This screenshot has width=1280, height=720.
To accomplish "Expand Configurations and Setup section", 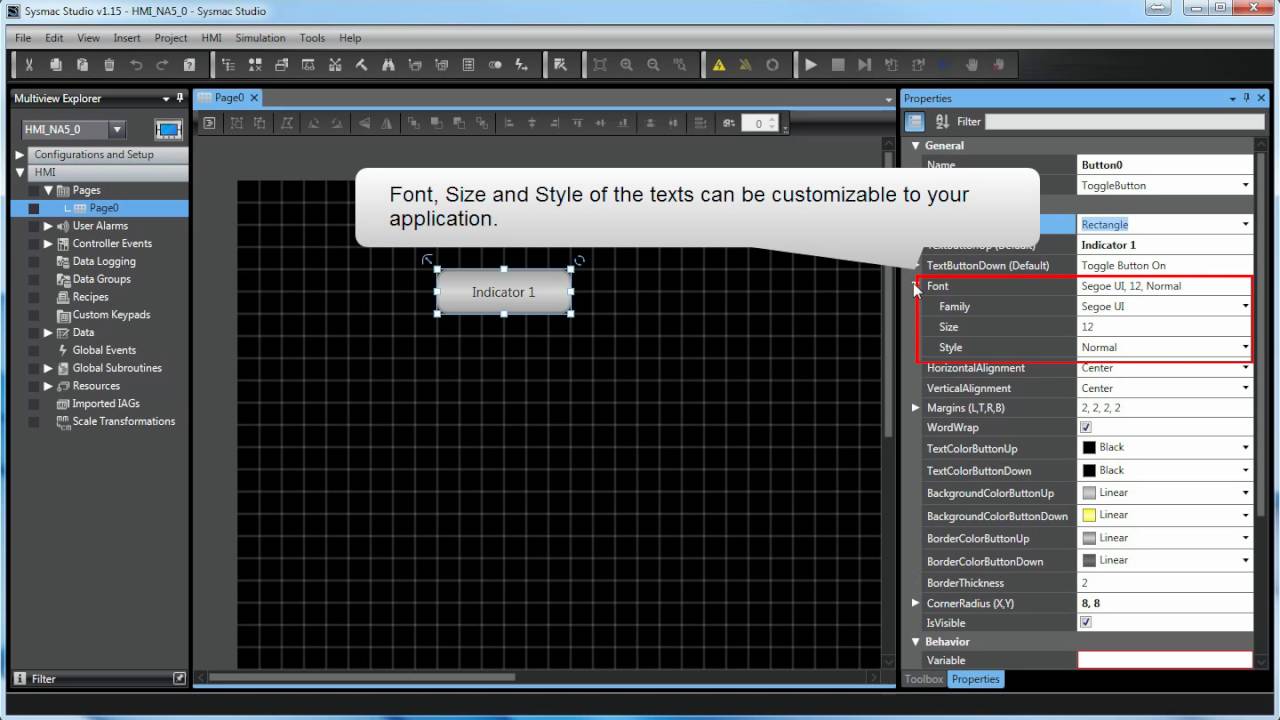I will [x=19, y=155].
